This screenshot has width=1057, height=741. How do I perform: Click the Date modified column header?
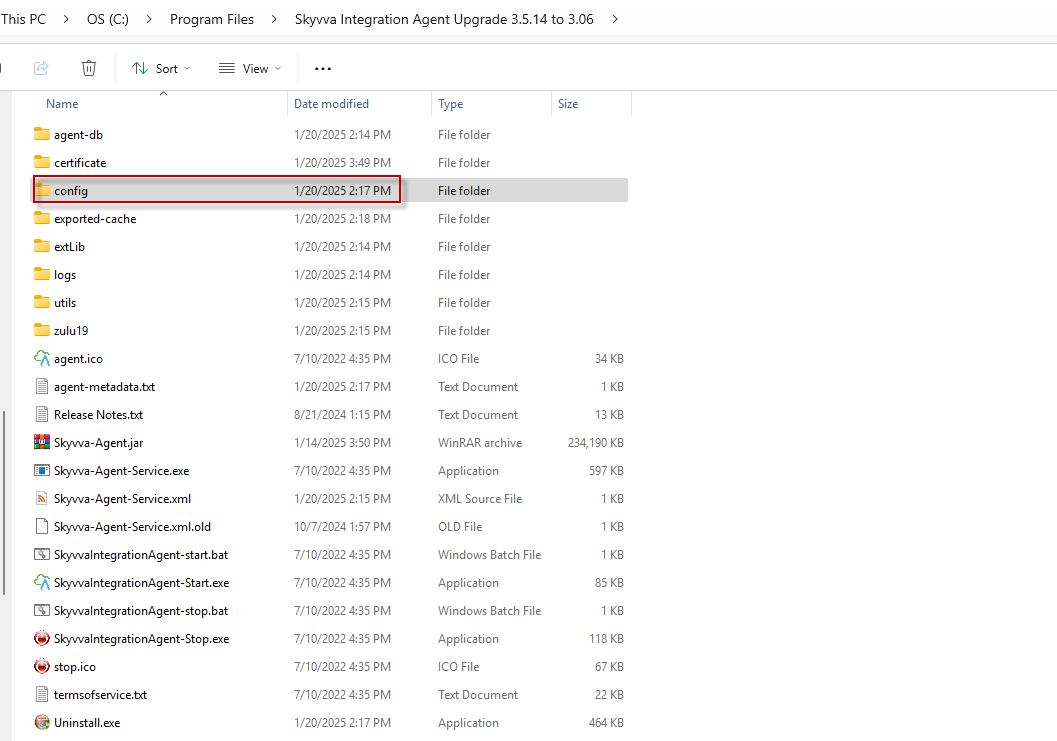coord(331,104)
